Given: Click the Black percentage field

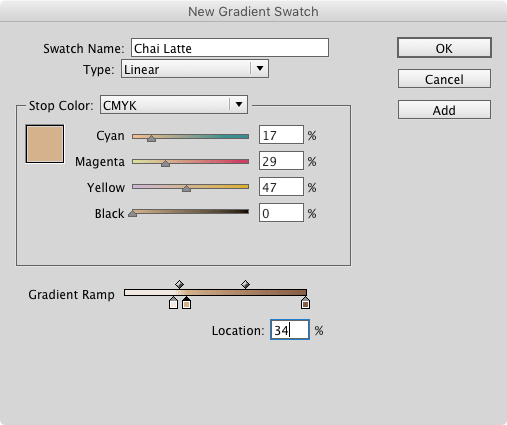Looking at the screenshot, I should [281, 213].
